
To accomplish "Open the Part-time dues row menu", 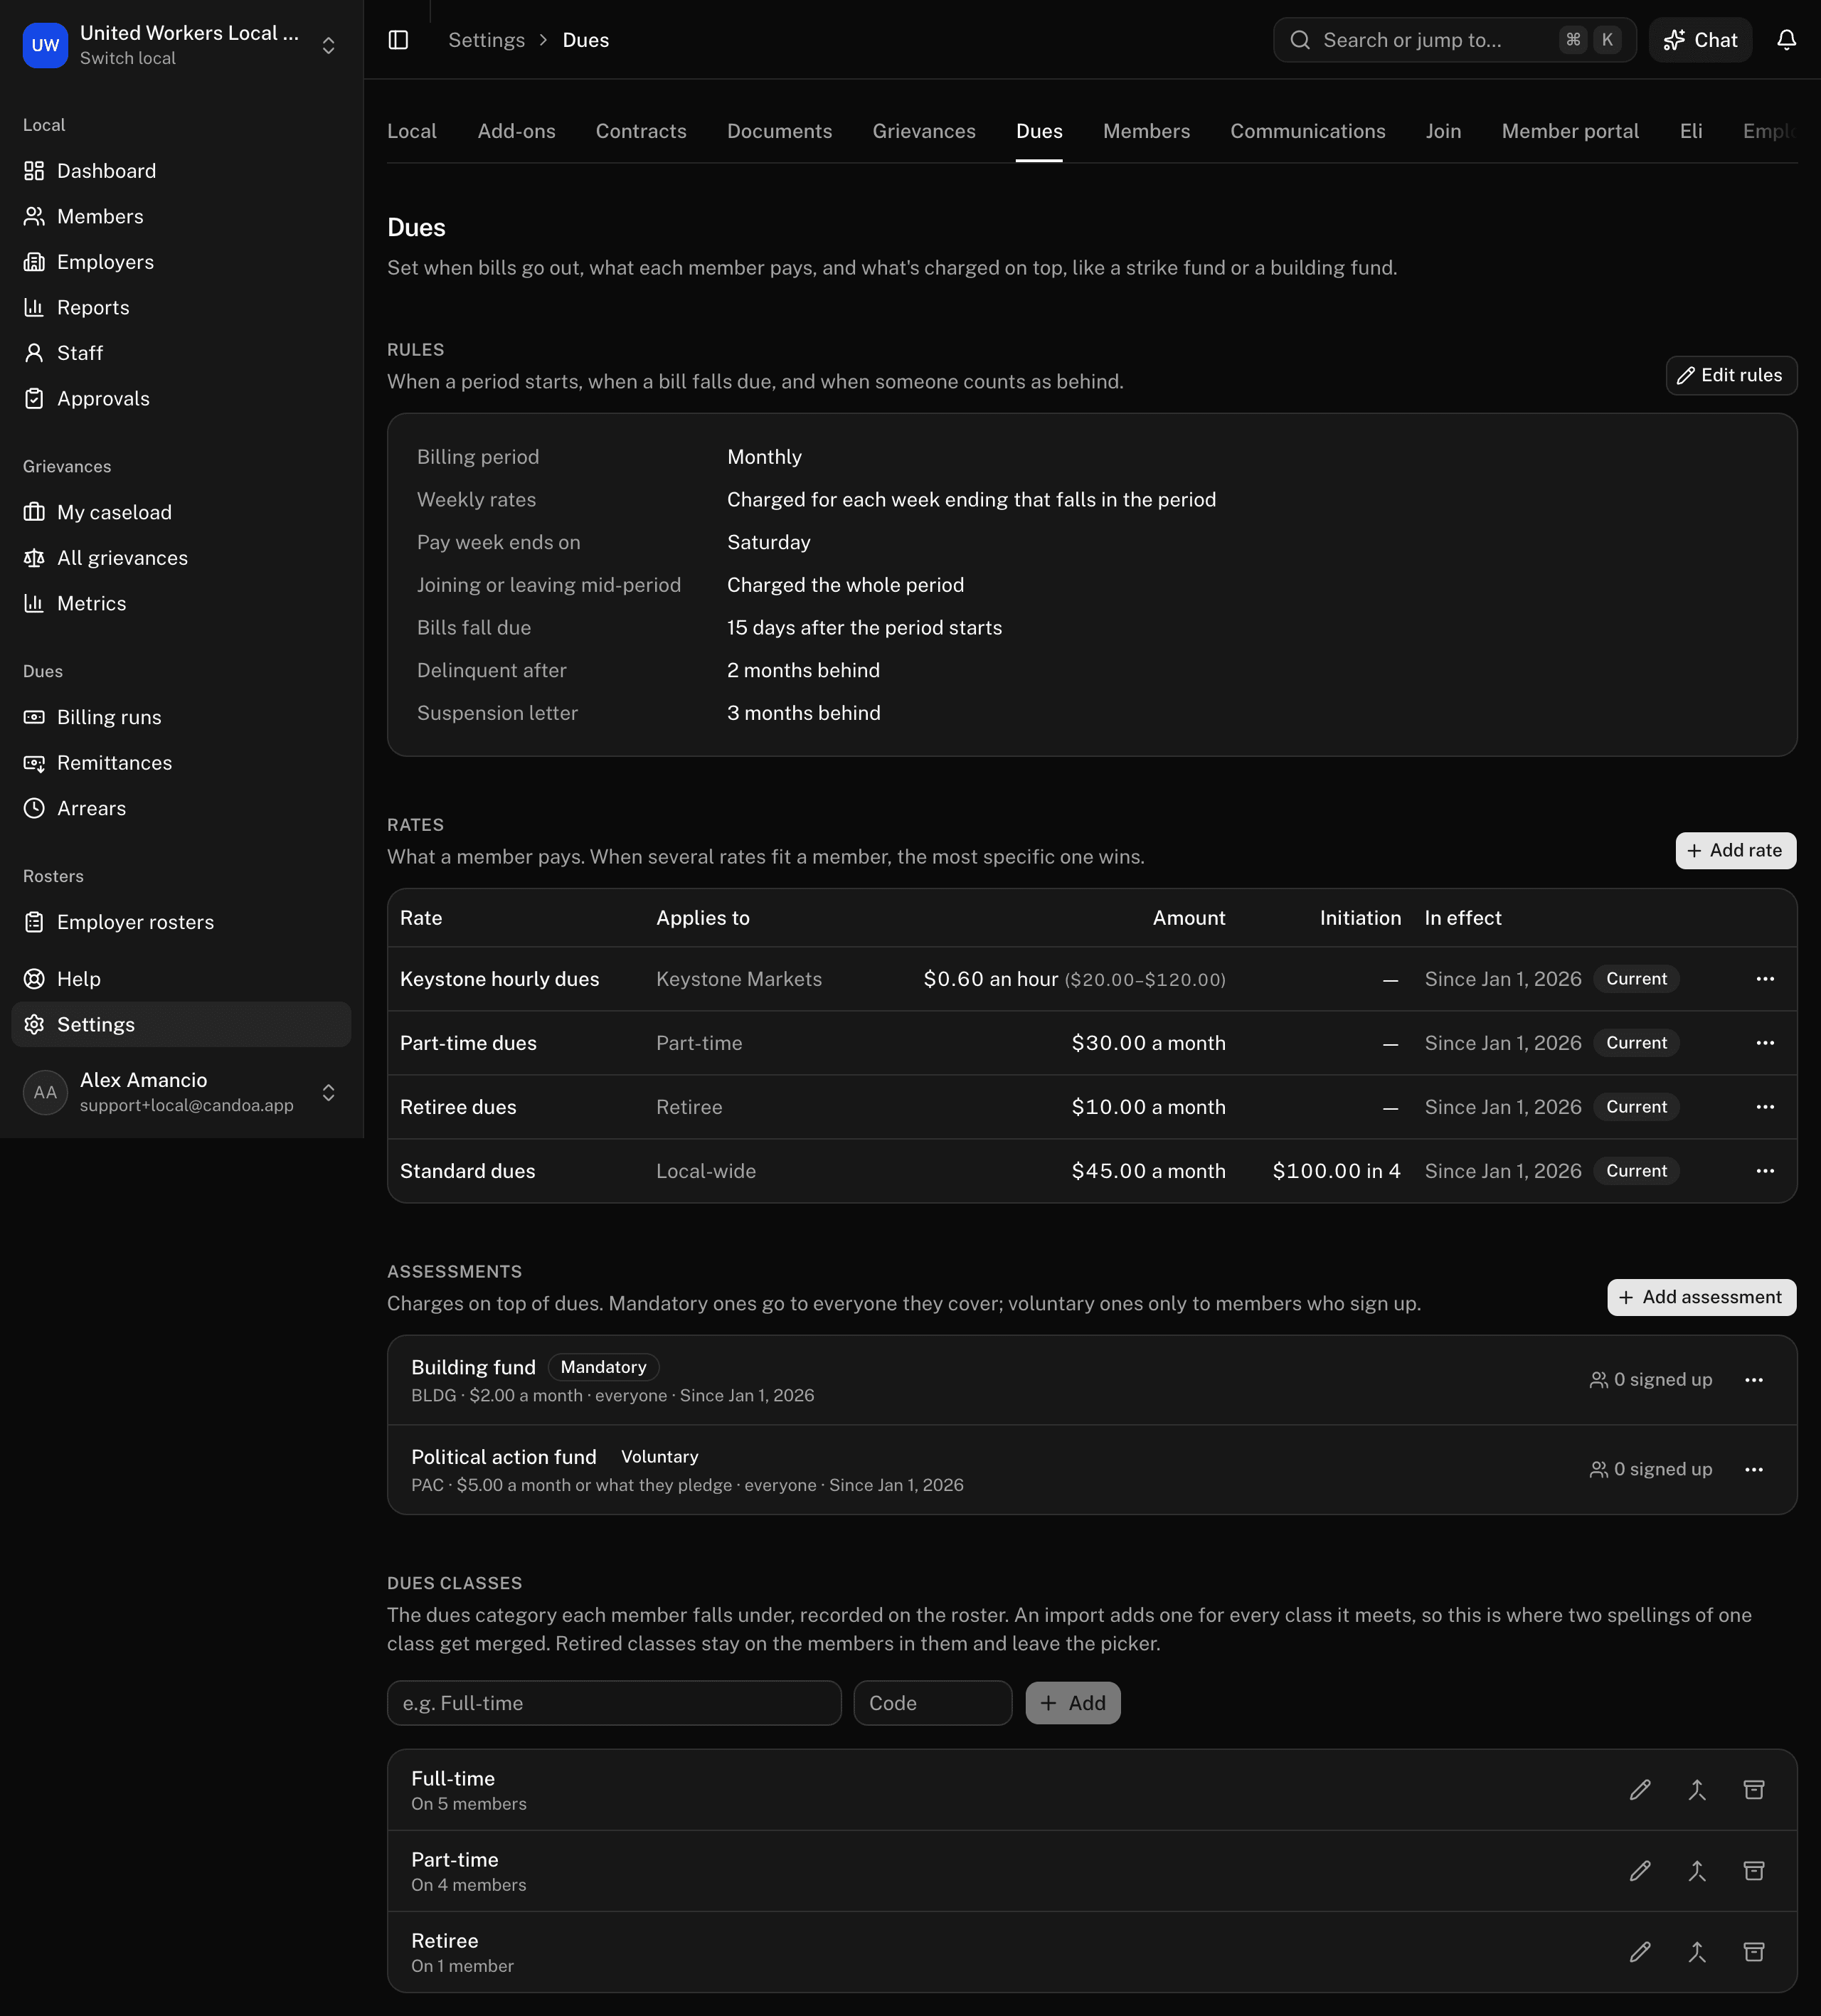I will [1765, 1043].
